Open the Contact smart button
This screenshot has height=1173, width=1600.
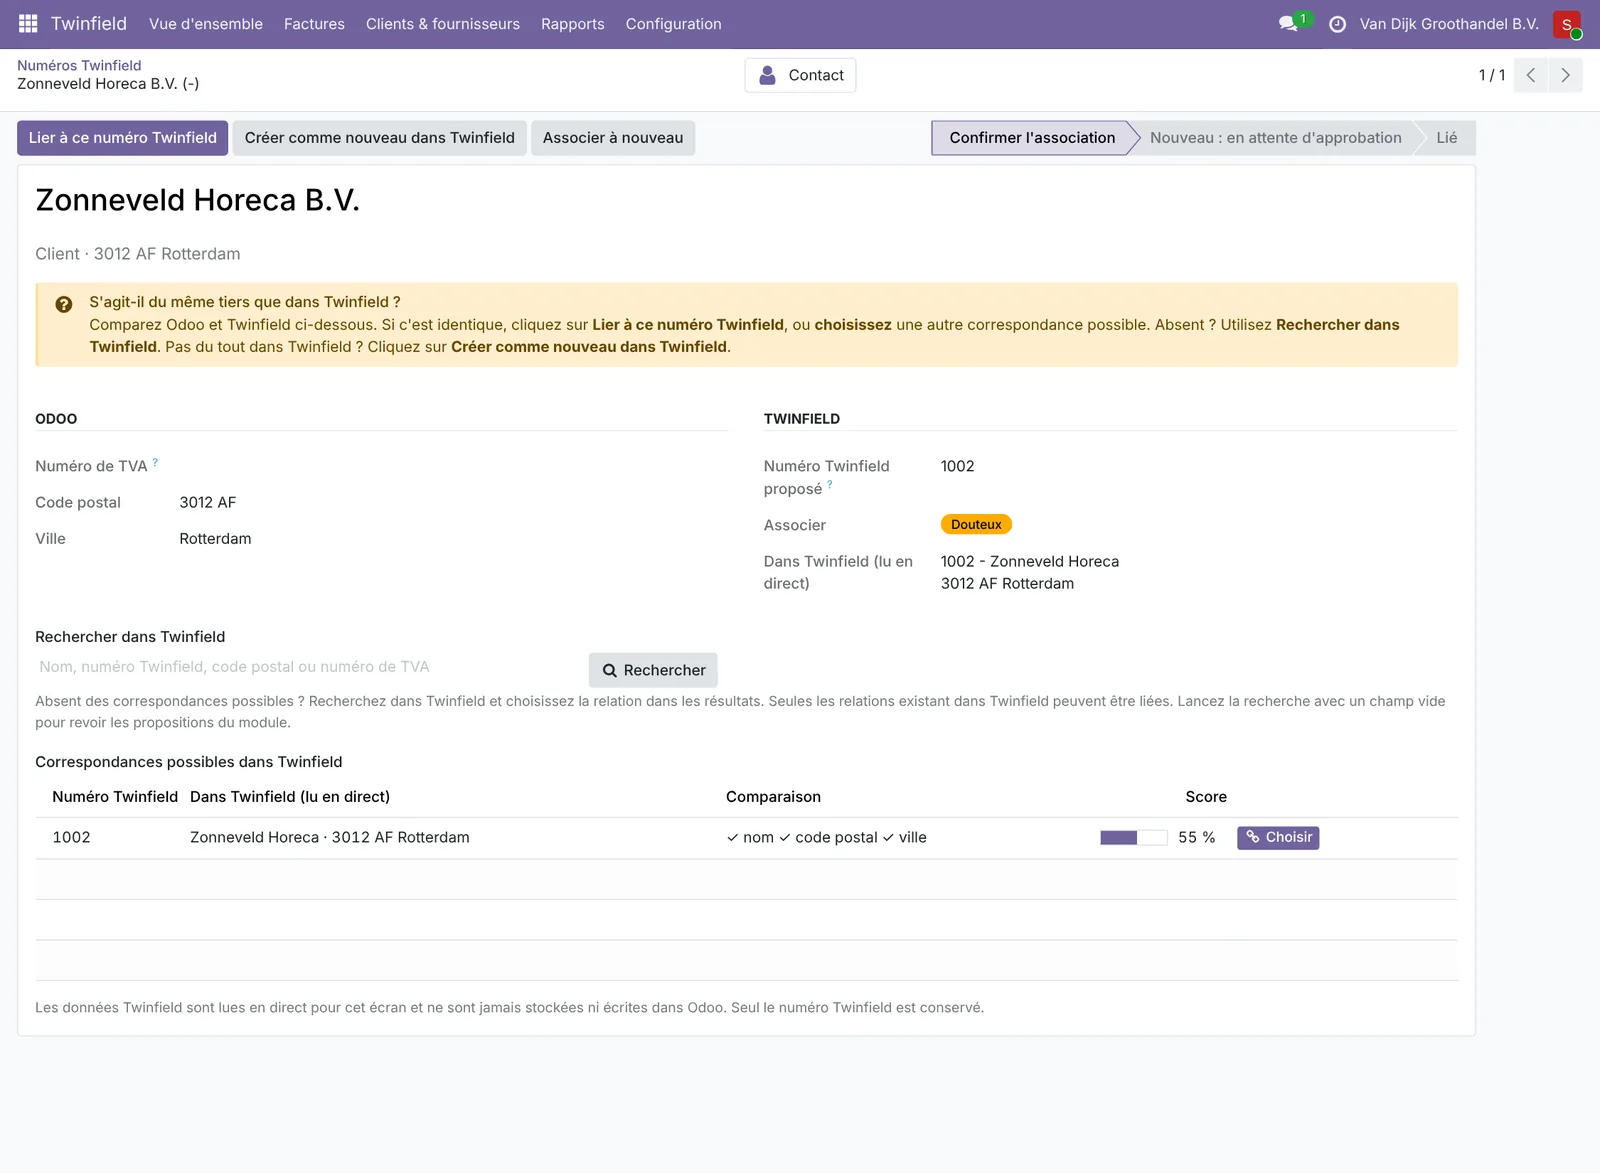pos(800,75)
